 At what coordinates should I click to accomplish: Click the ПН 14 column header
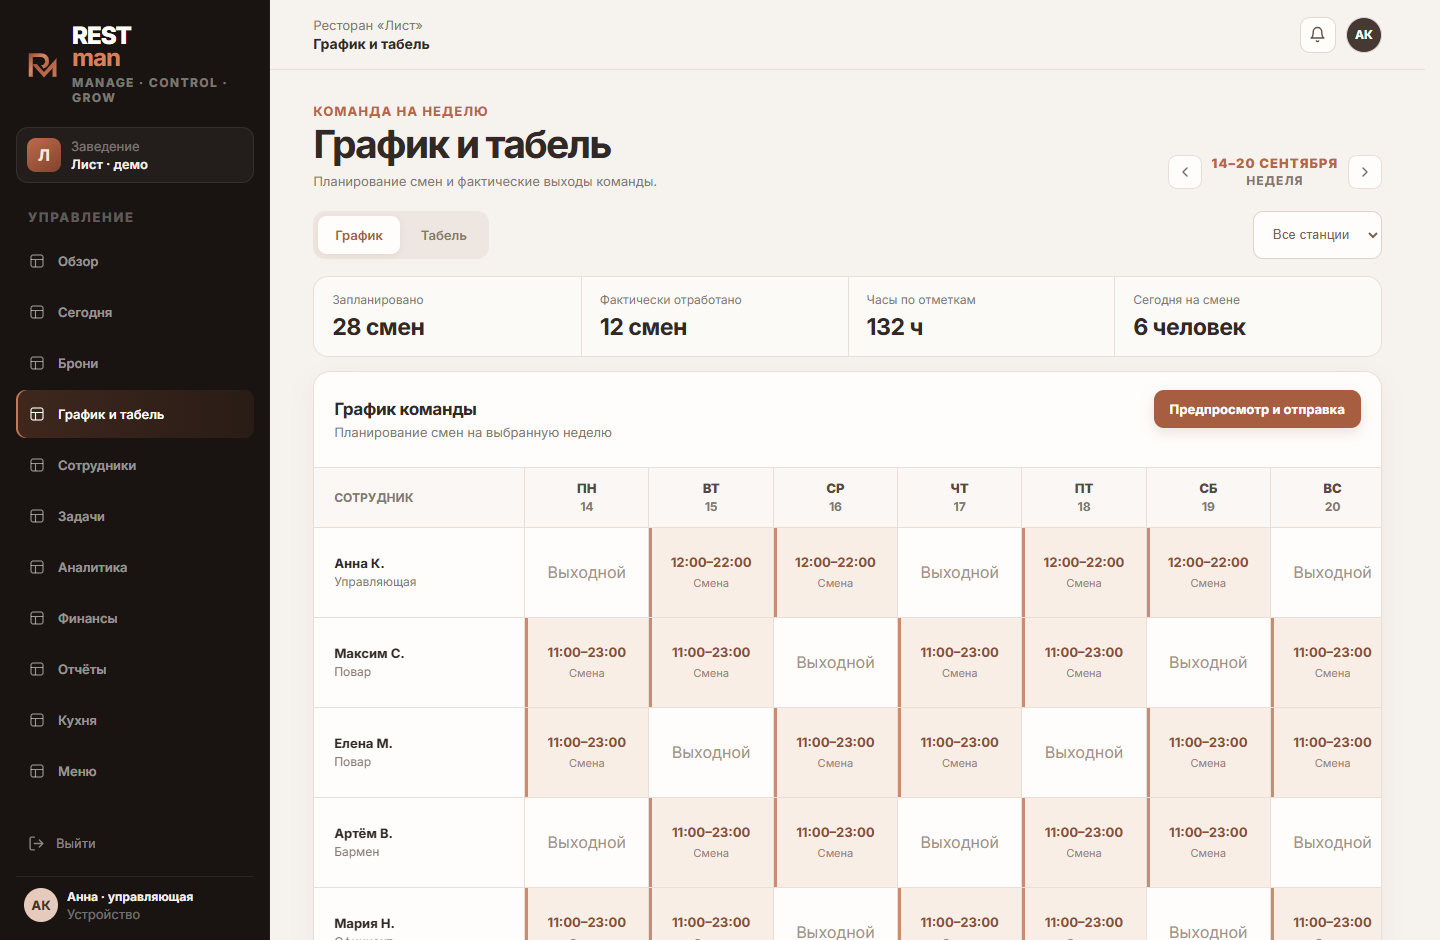(587, 497)
